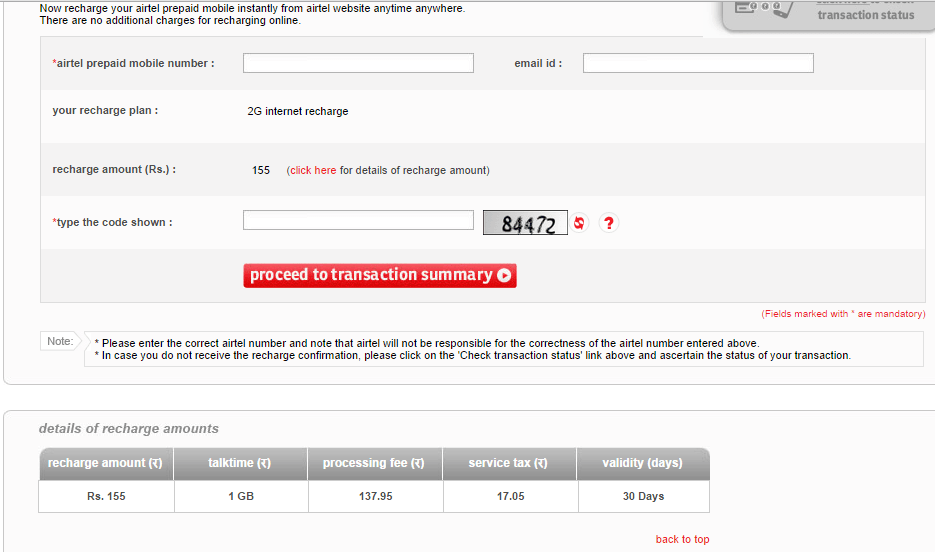The width and height of the screenshot is (935, 552).
Task: Click the 'validity (days)' column header
Action: point(642,463)
